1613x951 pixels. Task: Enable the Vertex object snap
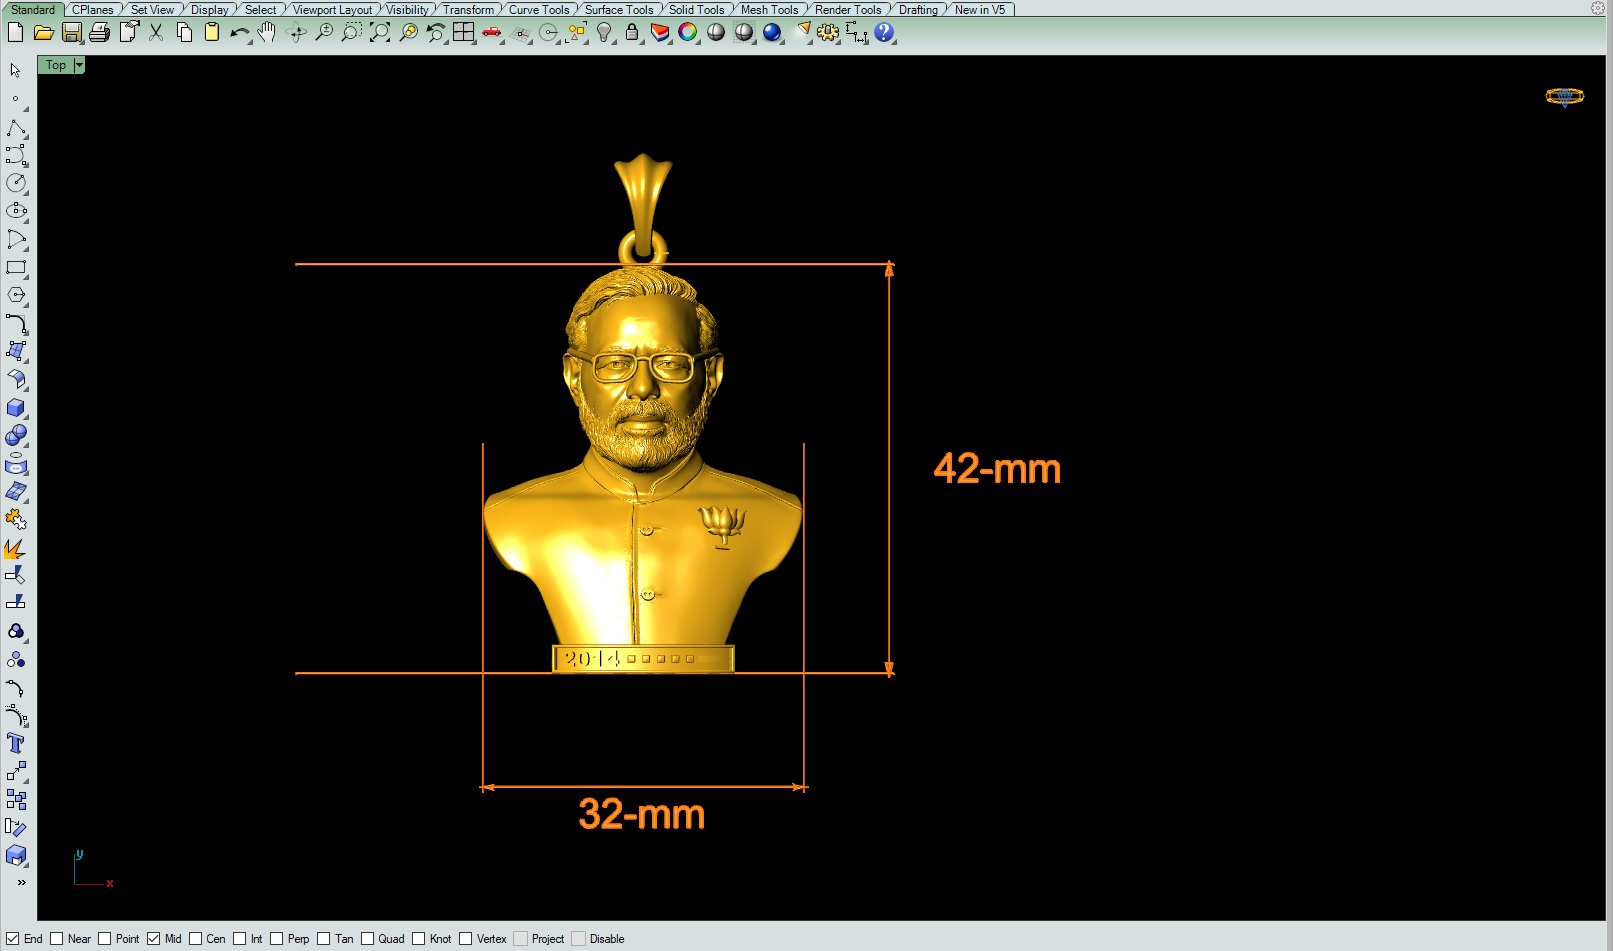click(x=465, y=939)
